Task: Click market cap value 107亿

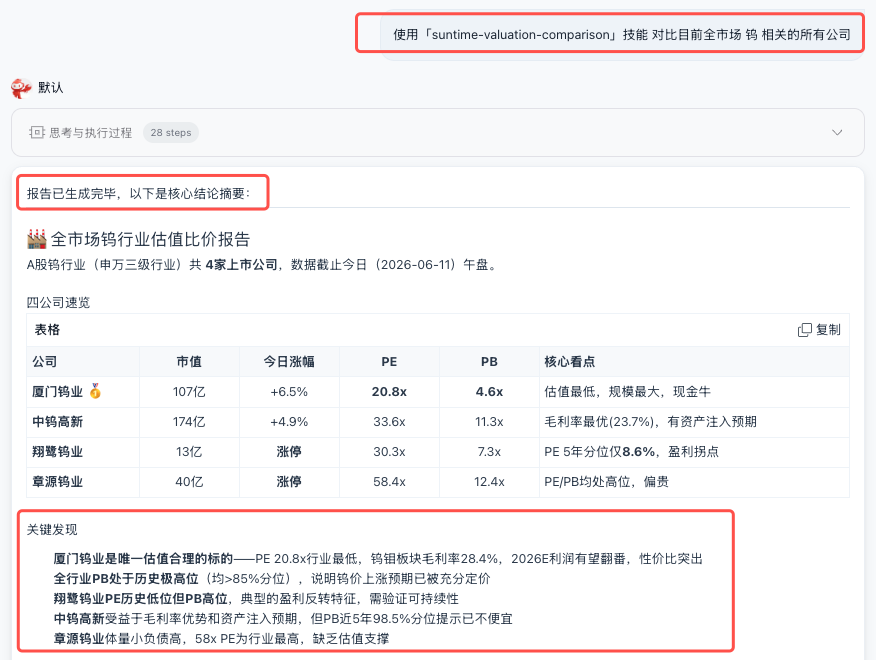Action: [189, 392]
